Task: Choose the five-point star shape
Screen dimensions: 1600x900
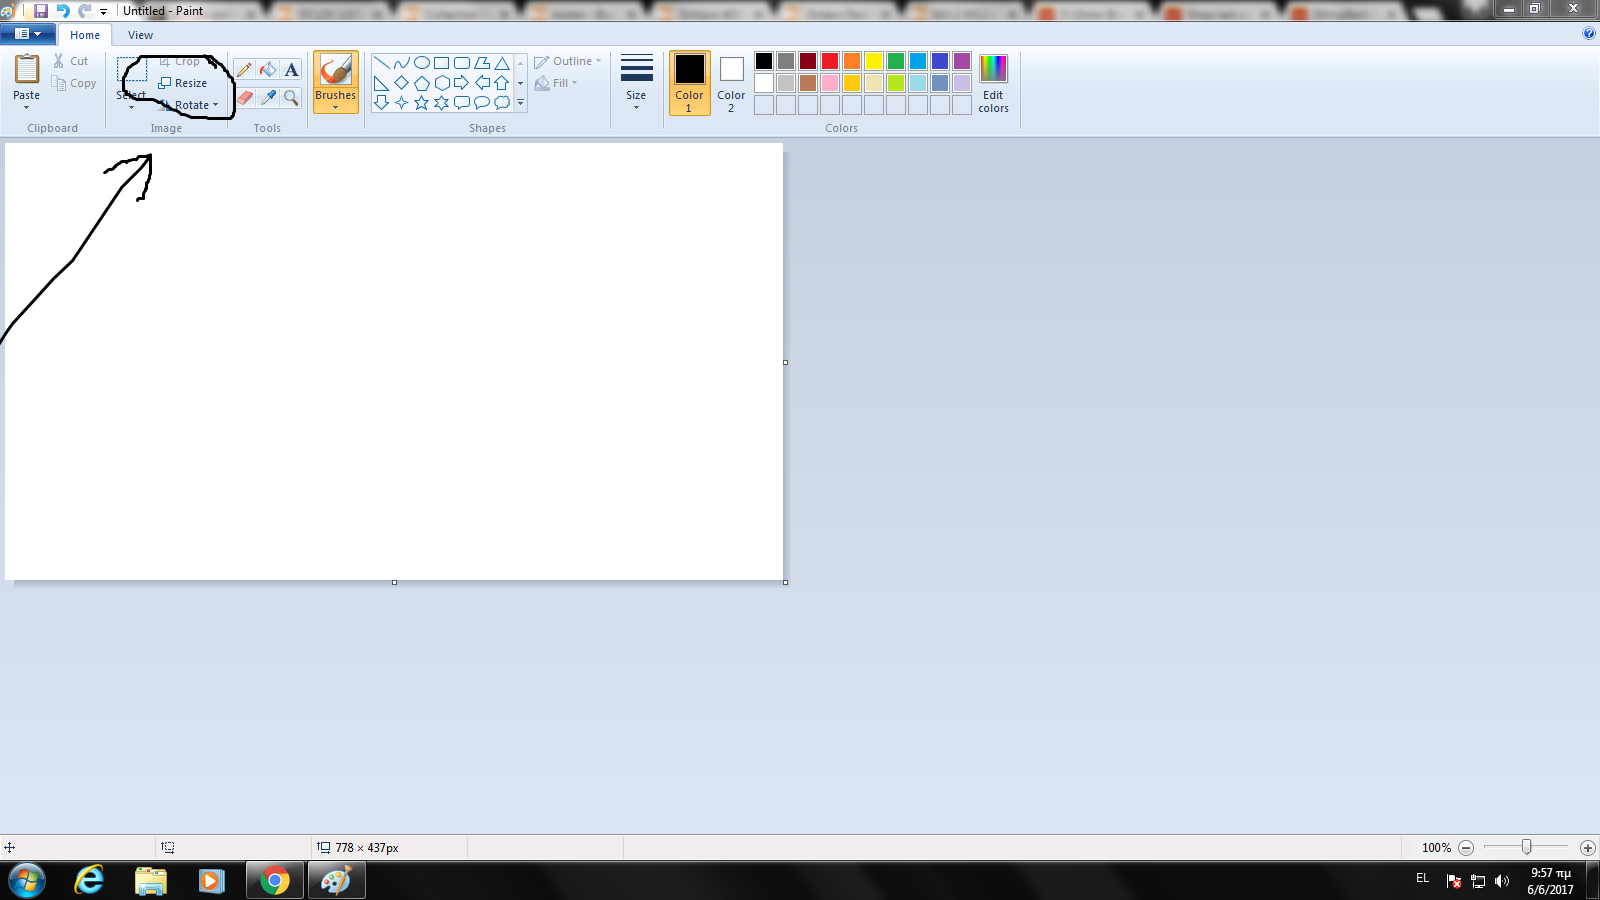Action: (x=421, y=103)
